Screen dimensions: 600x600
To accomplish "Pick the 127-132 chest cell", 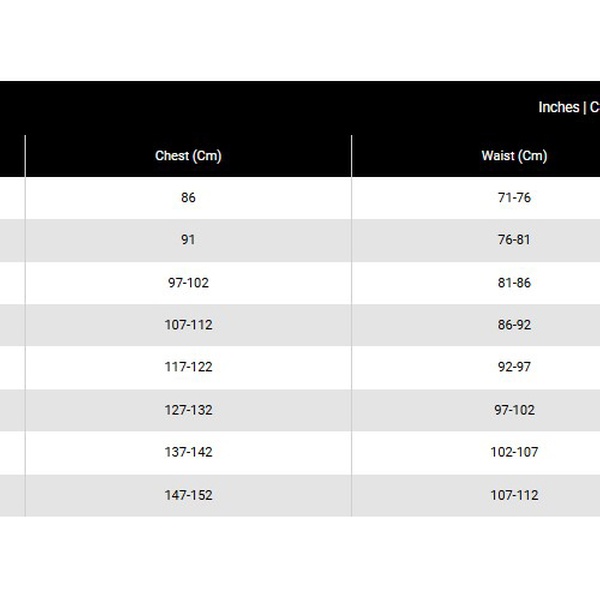I will pos(188,410).
